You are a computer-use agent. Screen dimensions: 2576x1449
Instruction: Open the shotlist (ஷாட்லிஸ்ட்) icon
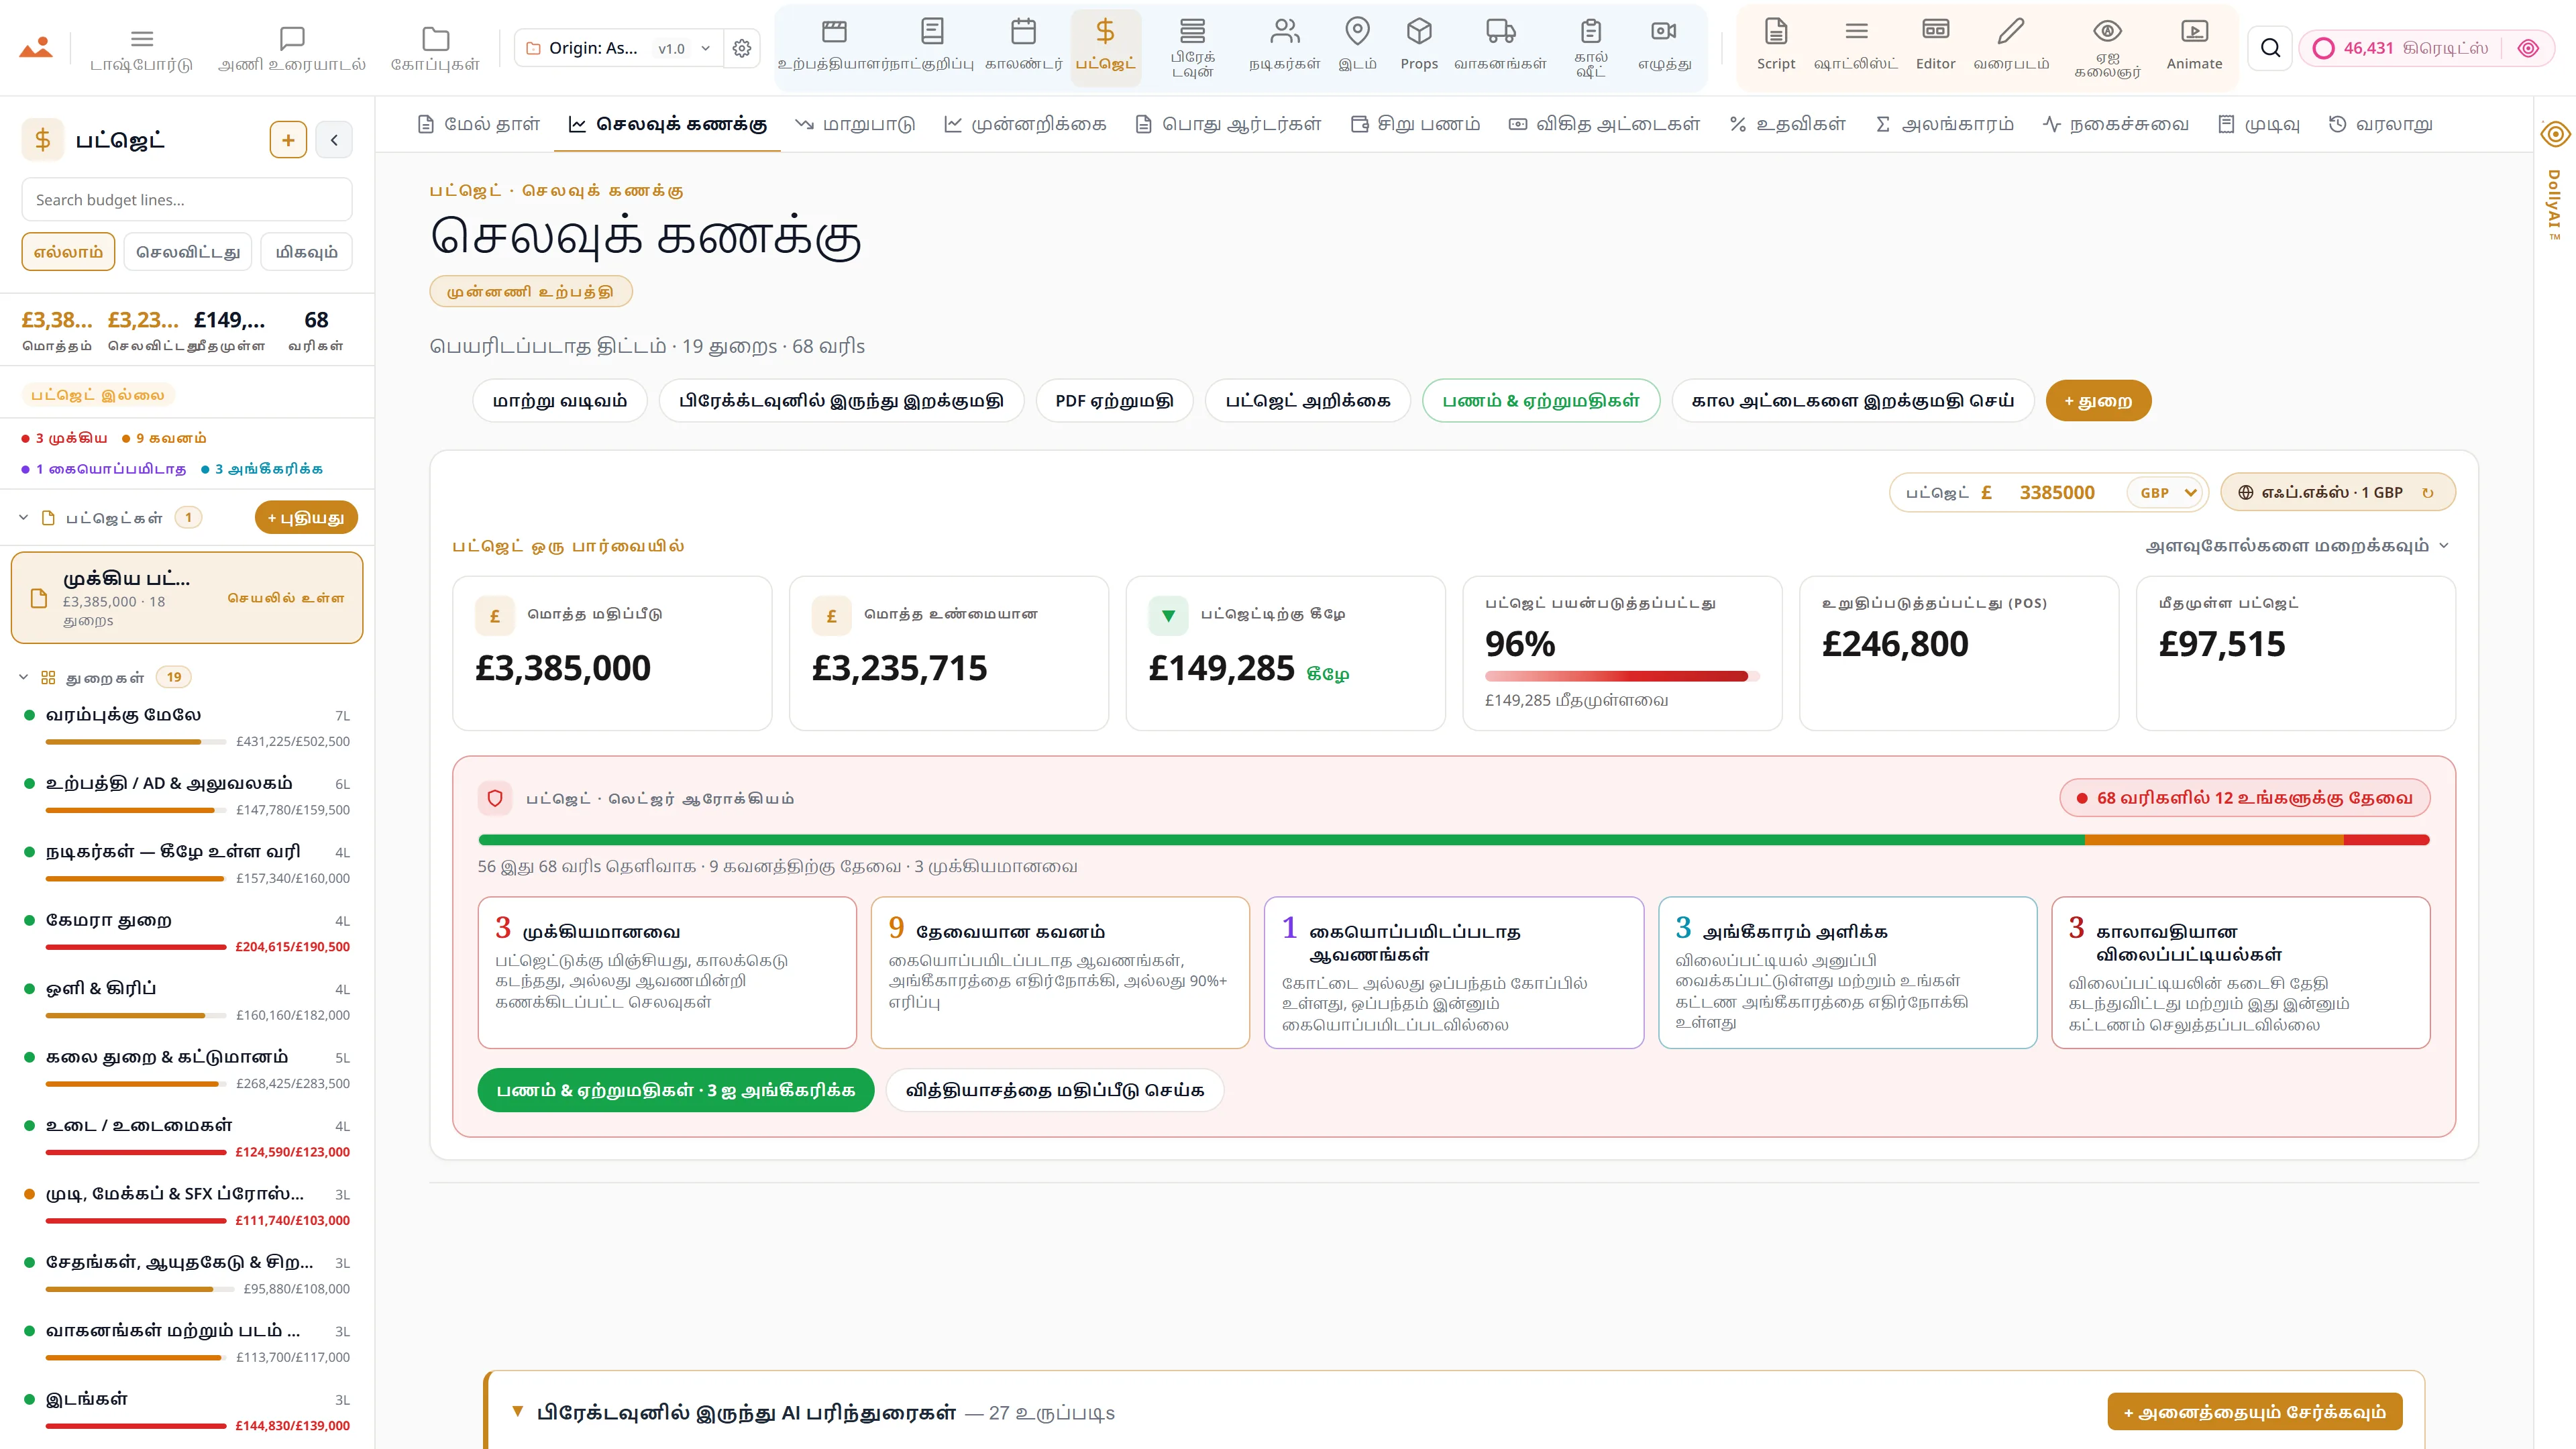click(1856, 31)
